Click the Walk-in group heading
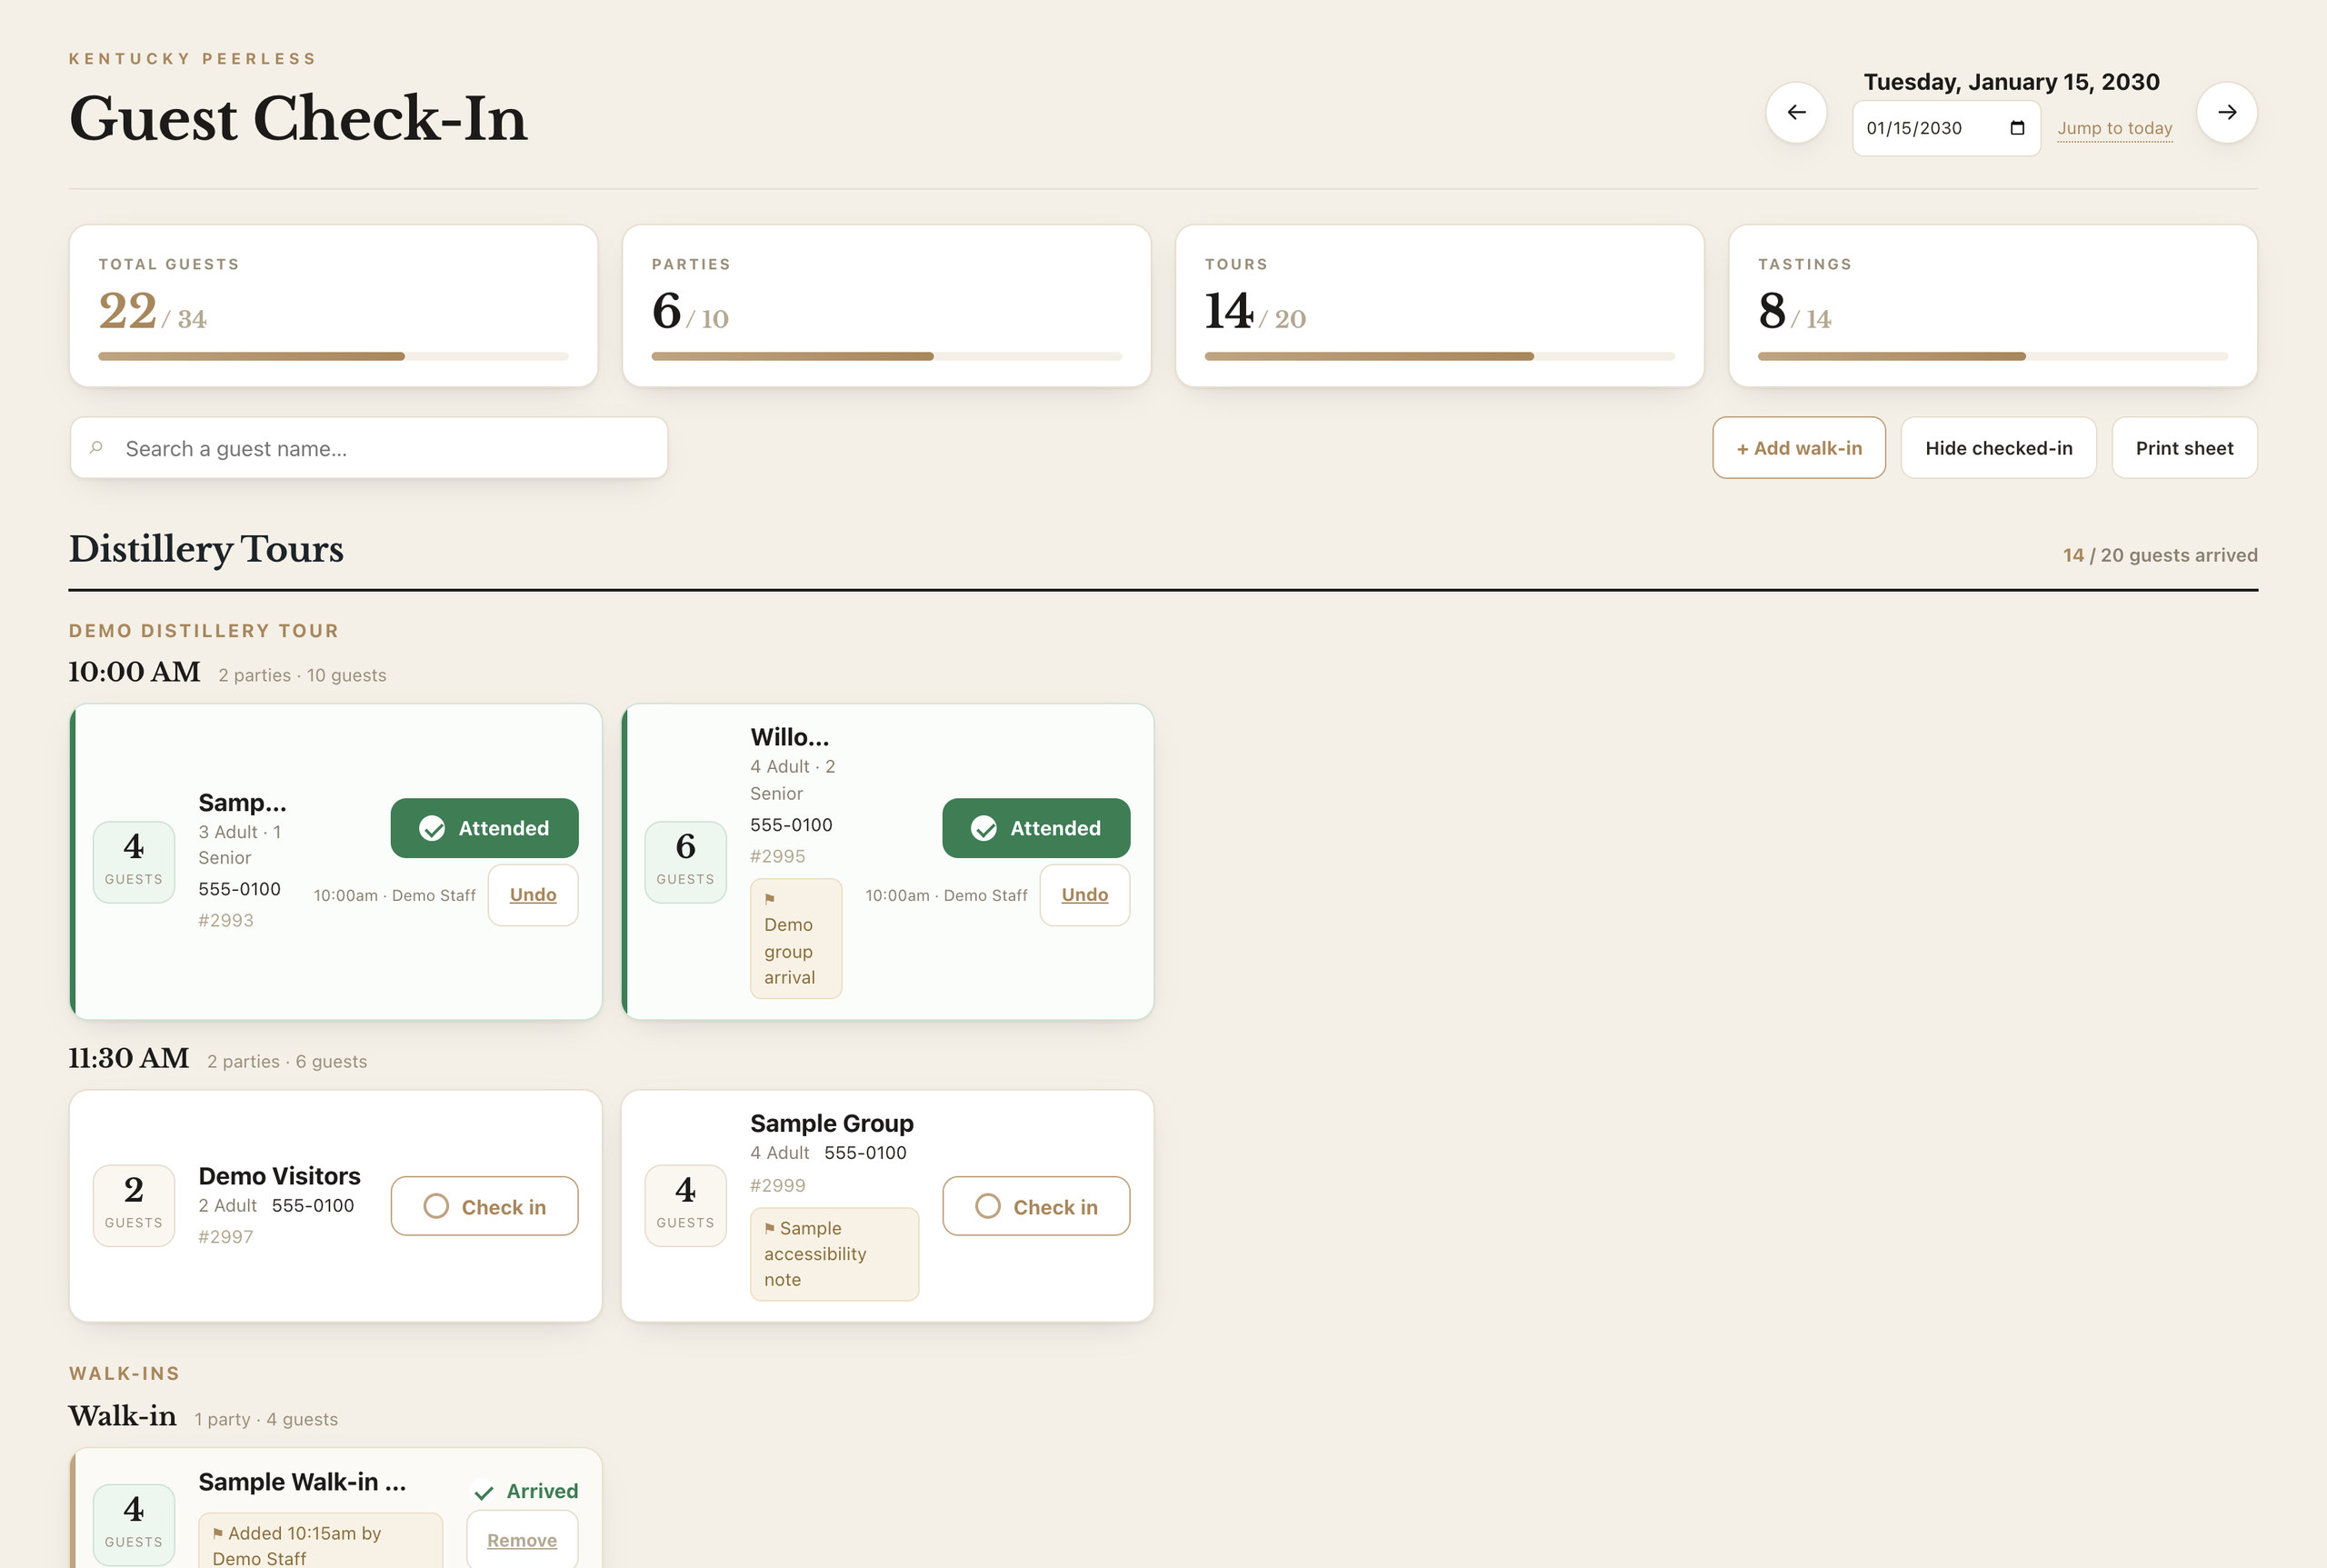 point(122,1416)
